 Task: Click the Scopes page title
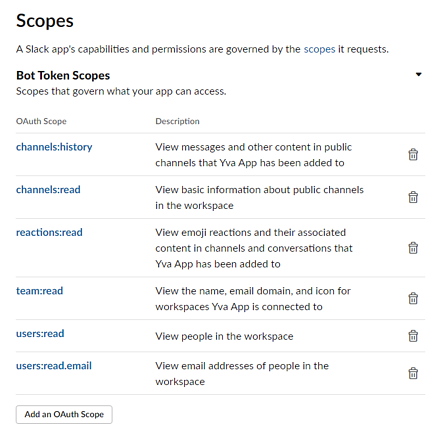click(45, 21)
